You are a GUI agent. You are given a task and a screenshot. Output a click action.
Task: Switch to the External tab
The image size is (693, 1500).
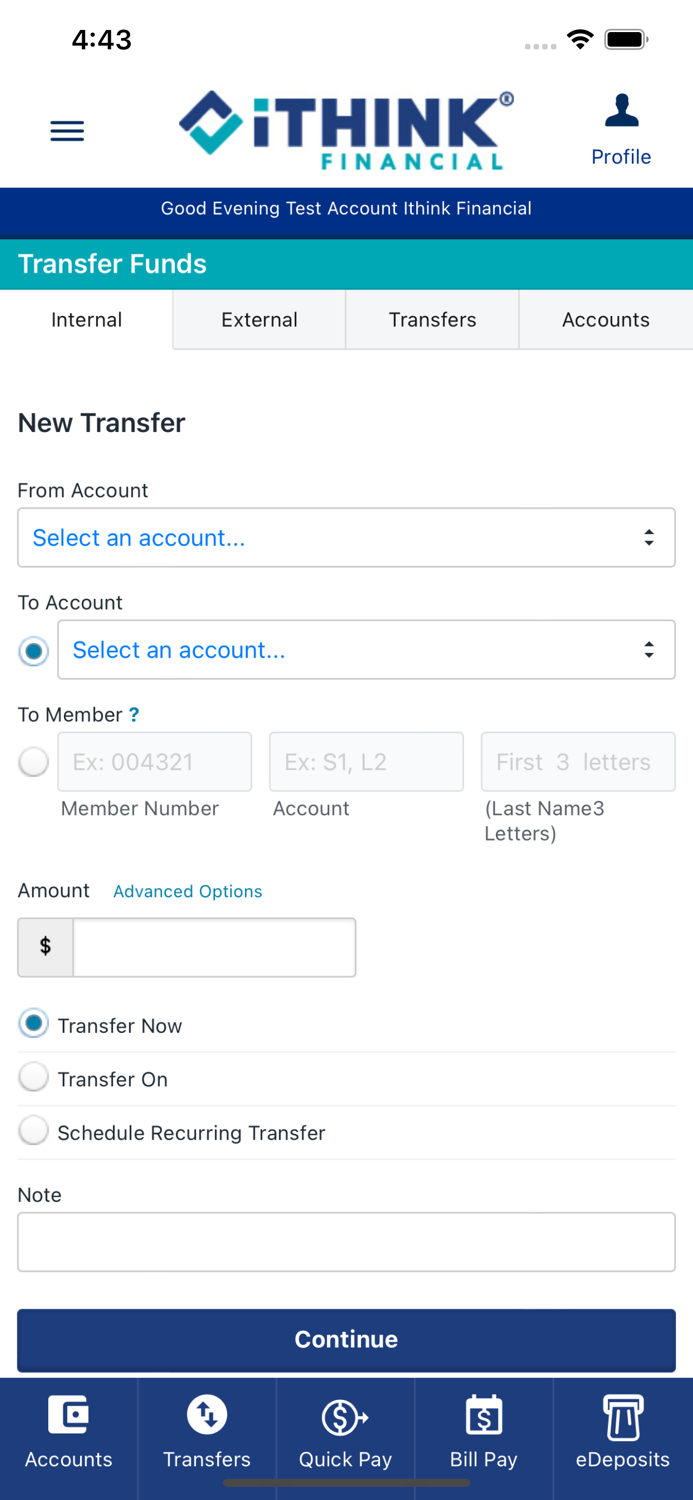(259, 319)
